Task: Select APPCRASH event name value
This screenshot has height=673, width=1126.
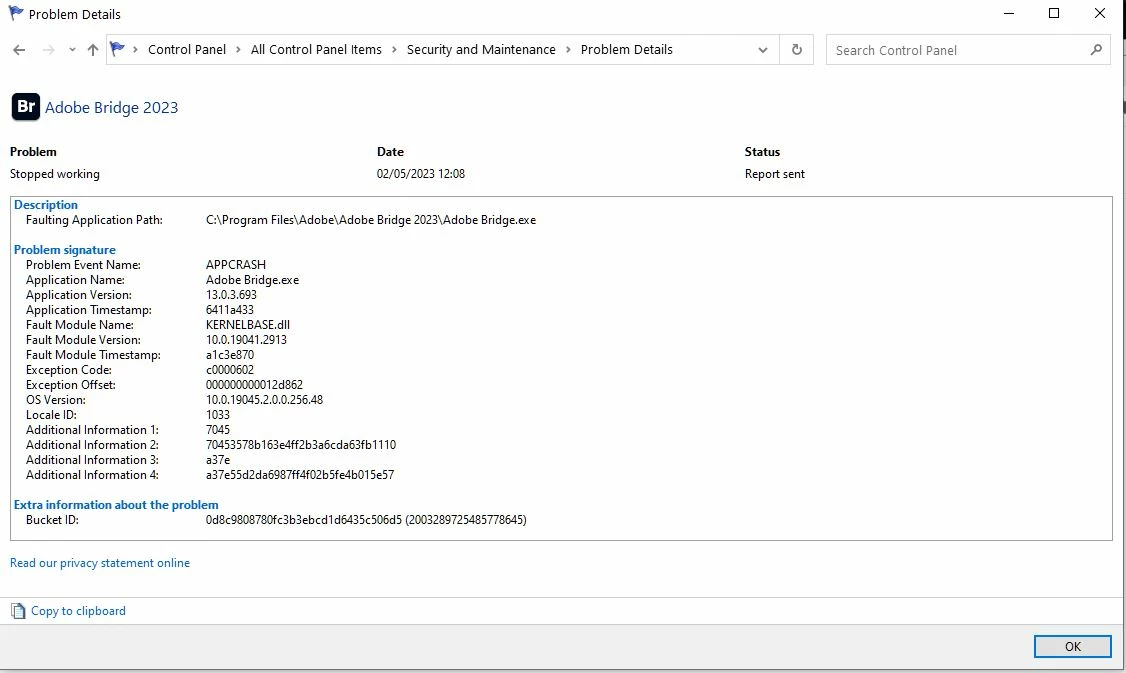Action: 236,264
